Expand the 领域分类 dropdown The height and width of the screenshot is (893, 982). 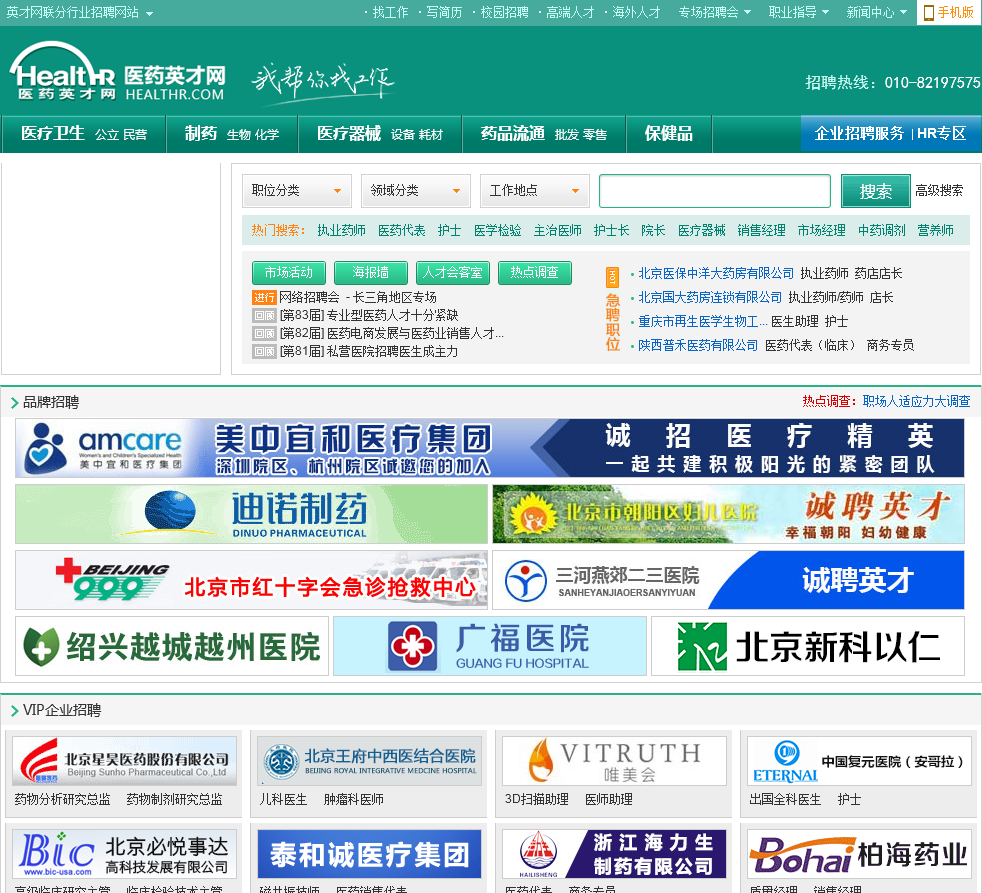(x=415, y=190)
